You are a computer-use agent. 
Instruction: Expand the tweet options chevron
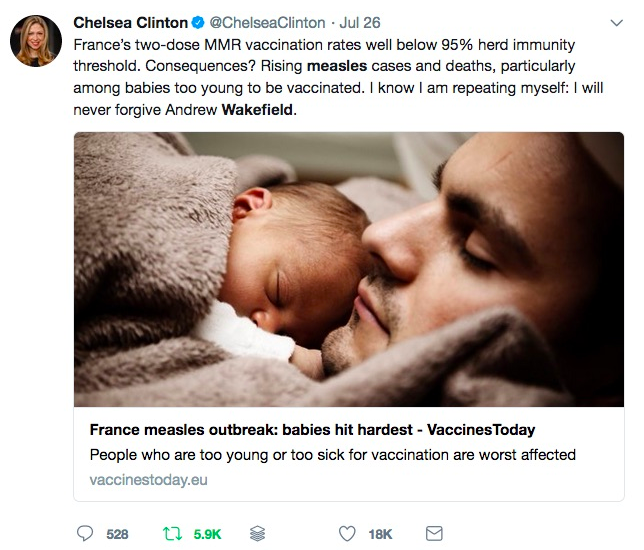(613, 23)
